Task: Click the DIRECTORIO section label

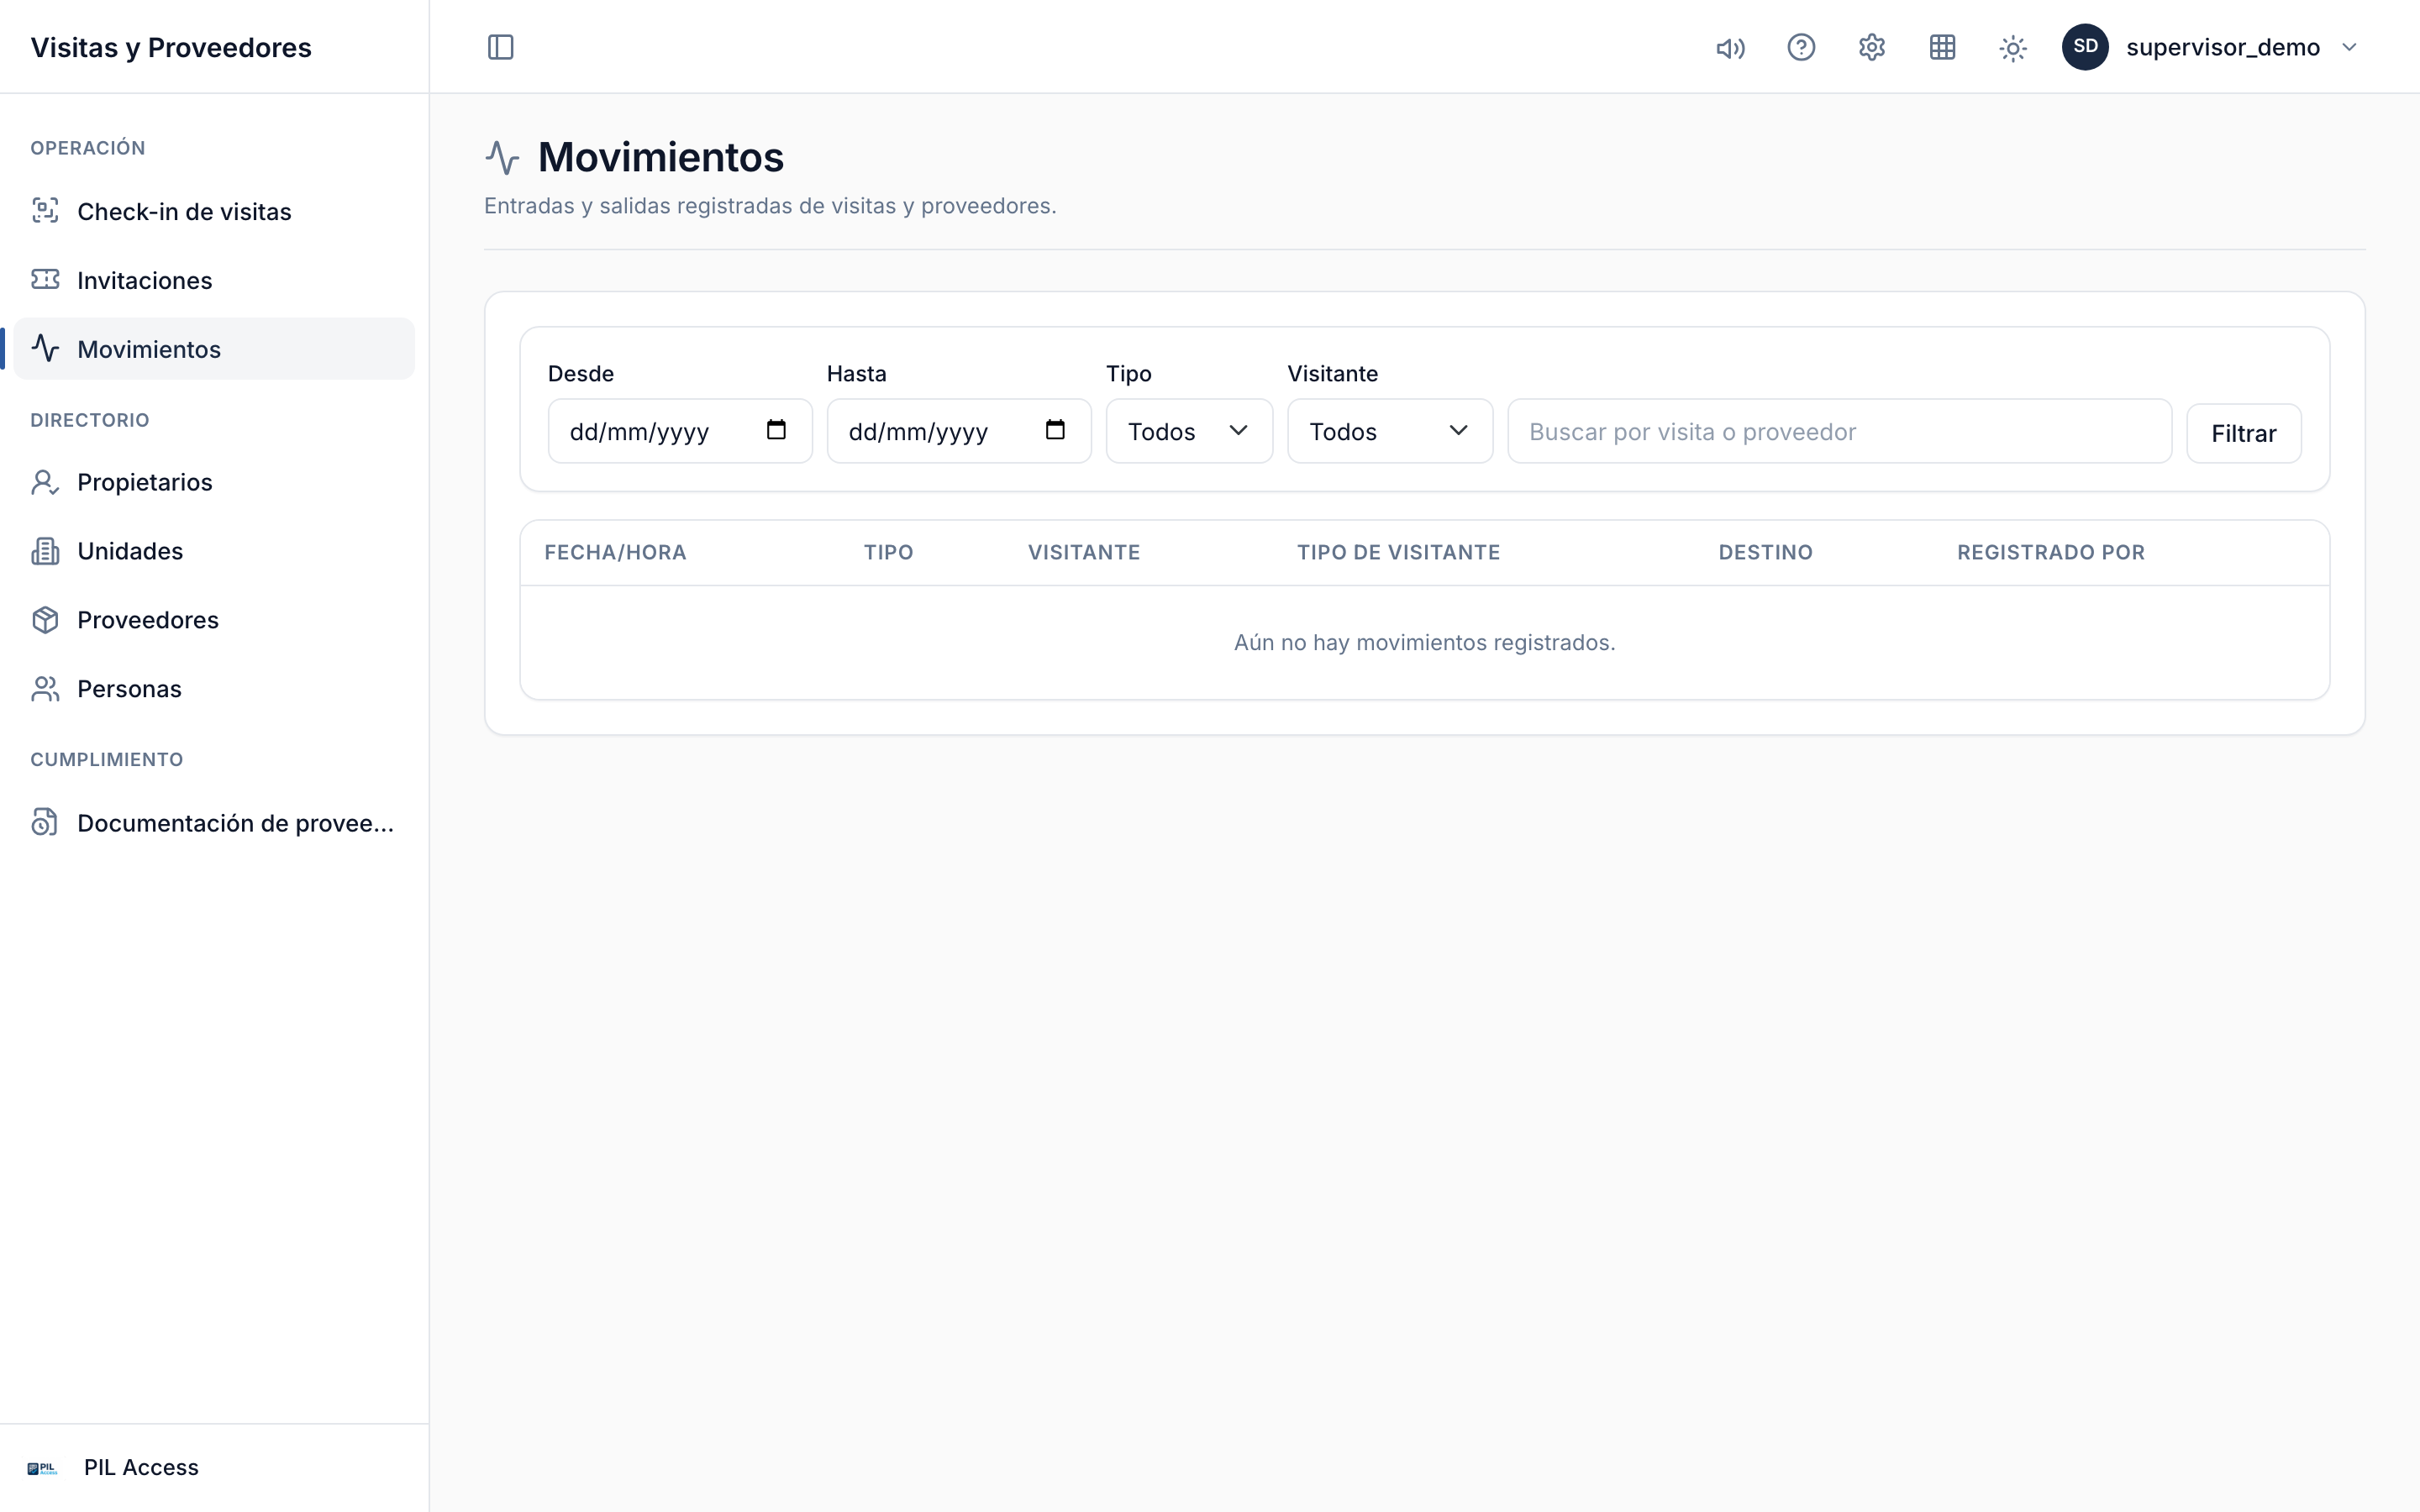Action: point(90,420)
